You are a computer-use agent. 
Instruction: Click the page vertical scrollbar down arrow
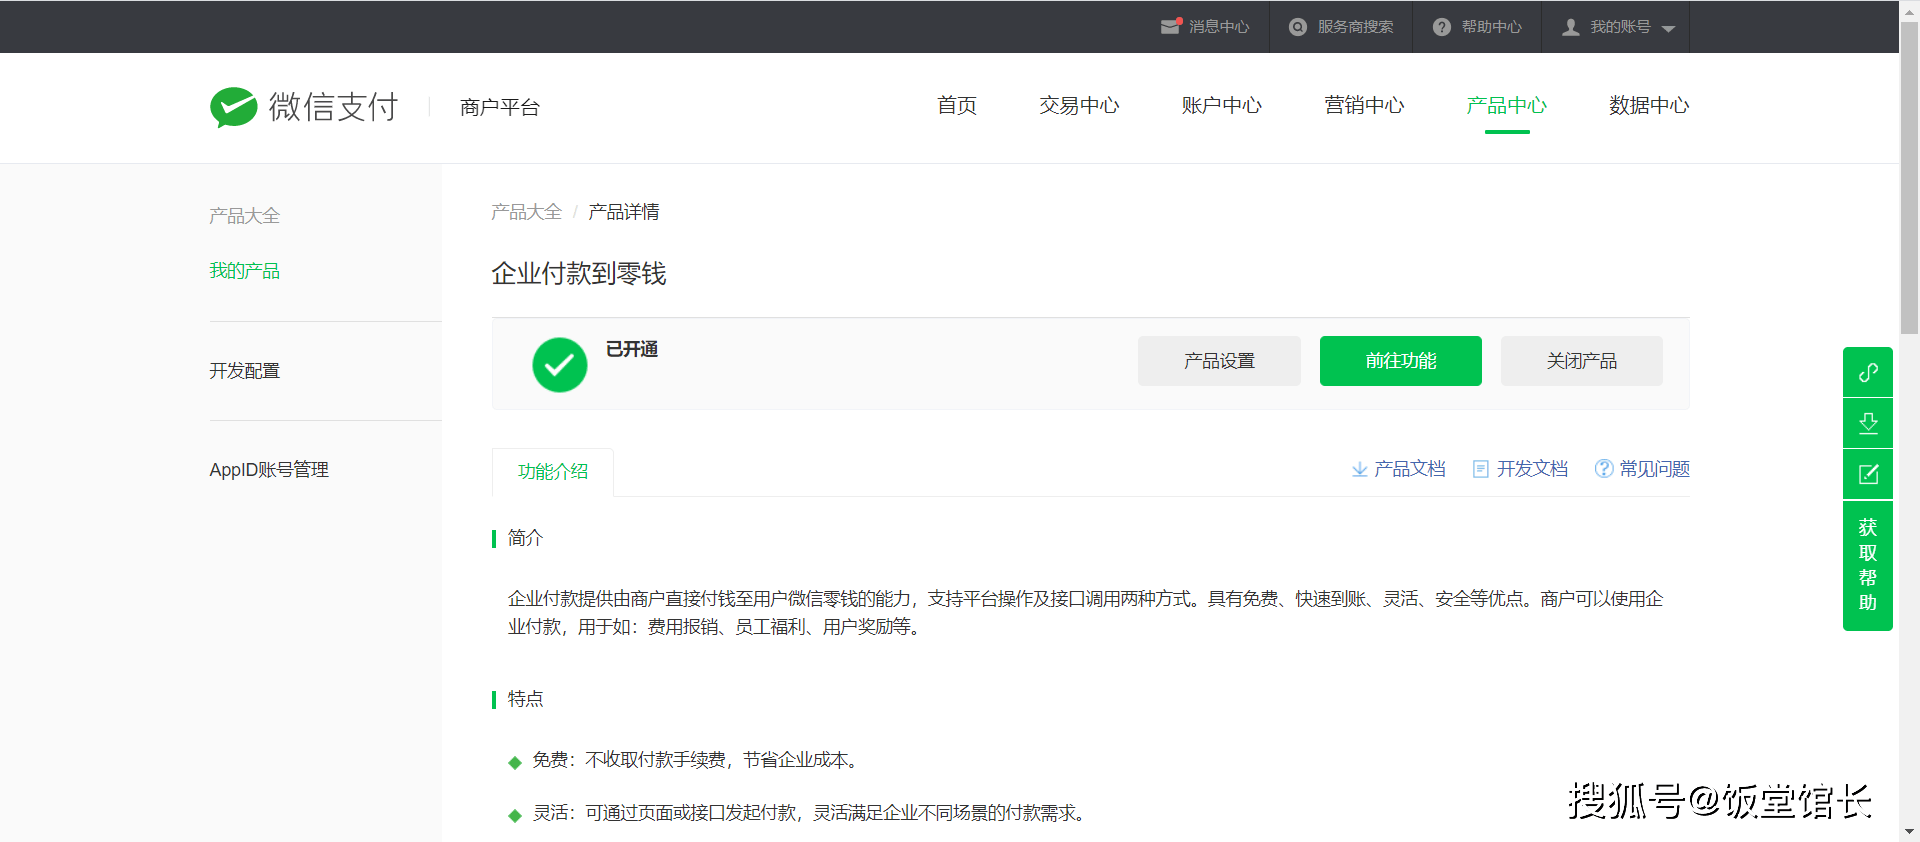(1909, 832)
